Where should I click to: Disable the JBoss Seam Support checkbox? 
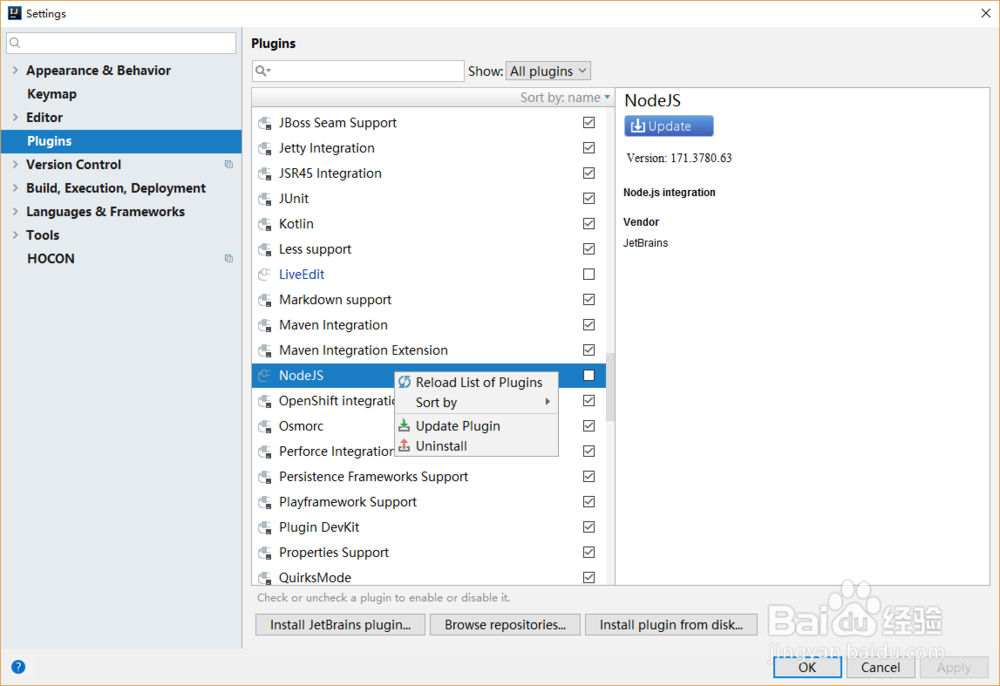click(589, 122)
